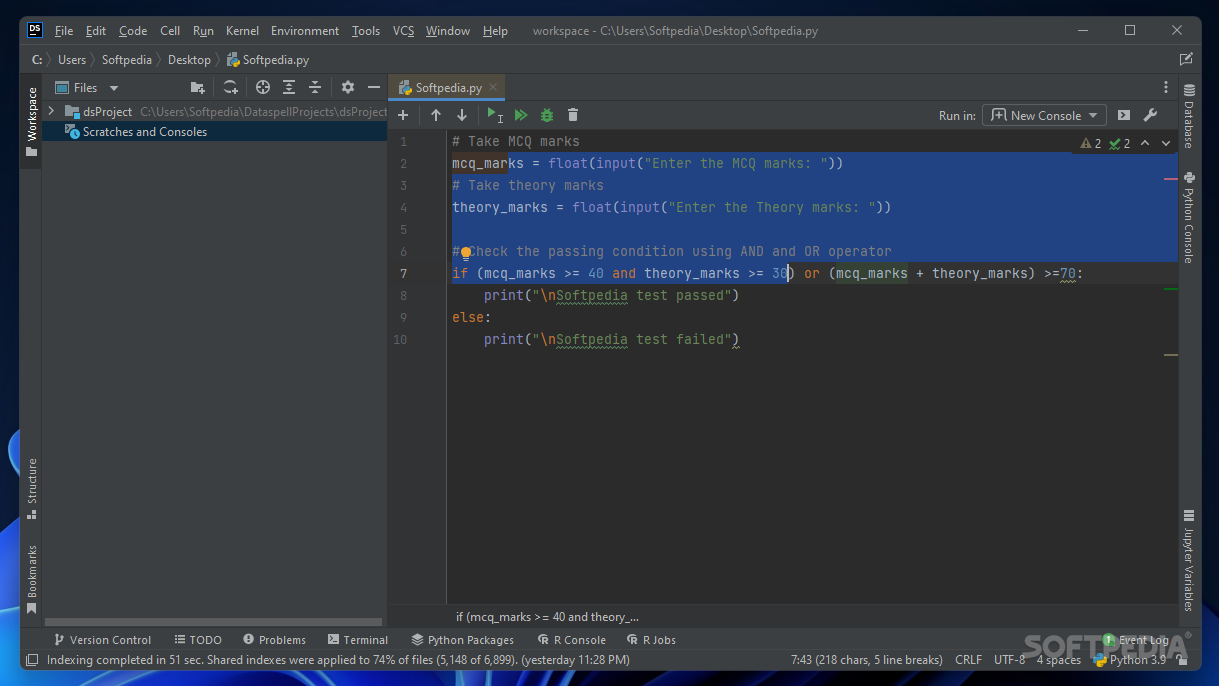Click the breadcrumb 'if (mcq_marks >= 40 and theory_...'
1219x686 pixels.
pyautogui.click(x=547, y=617)
